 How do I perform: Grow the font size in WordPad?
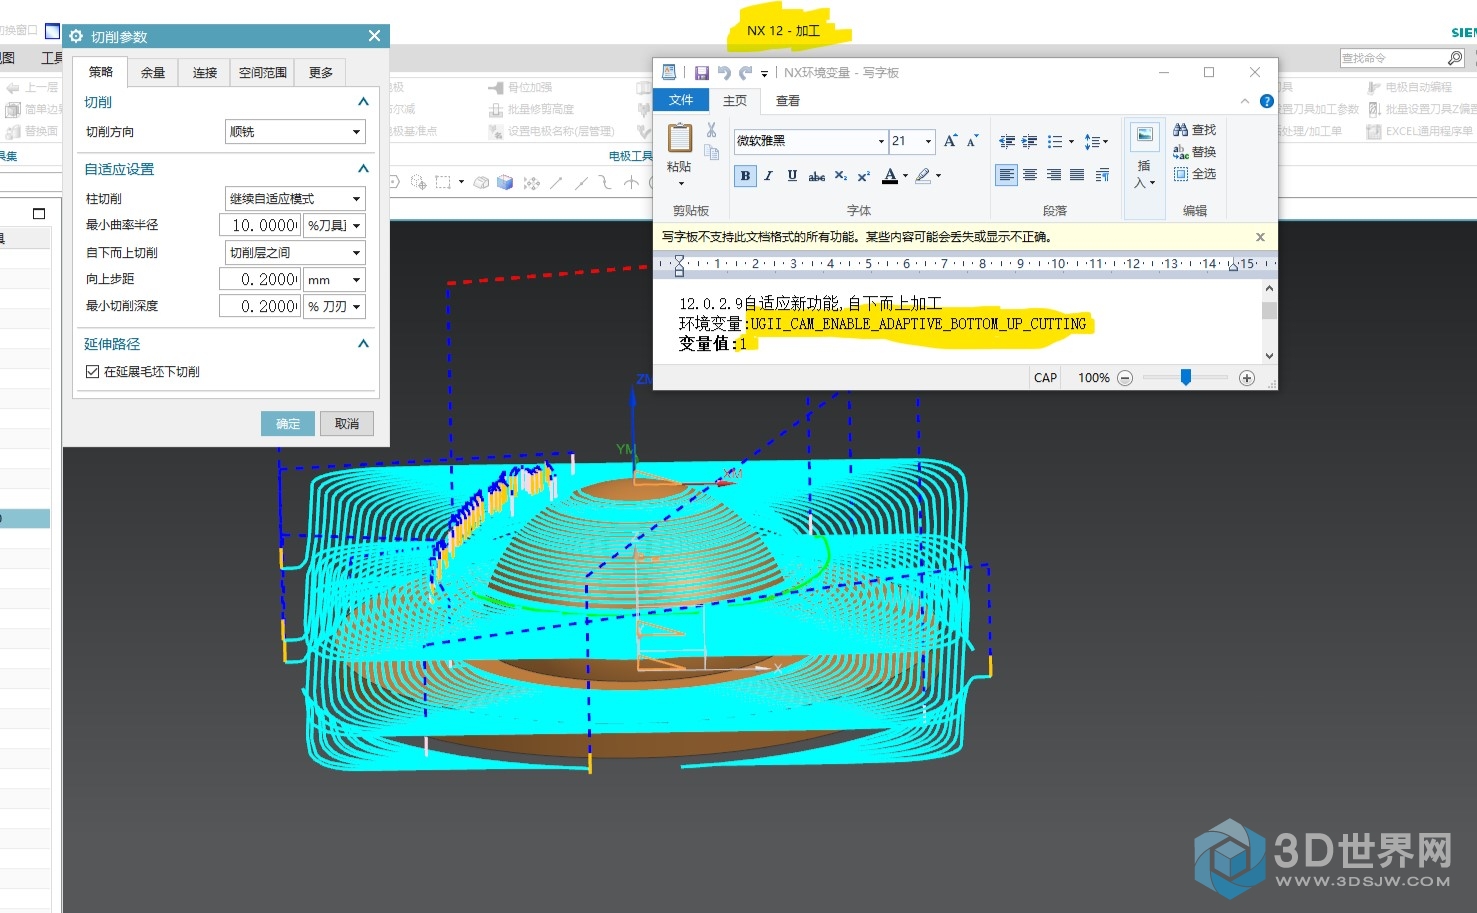pos(950,141)
